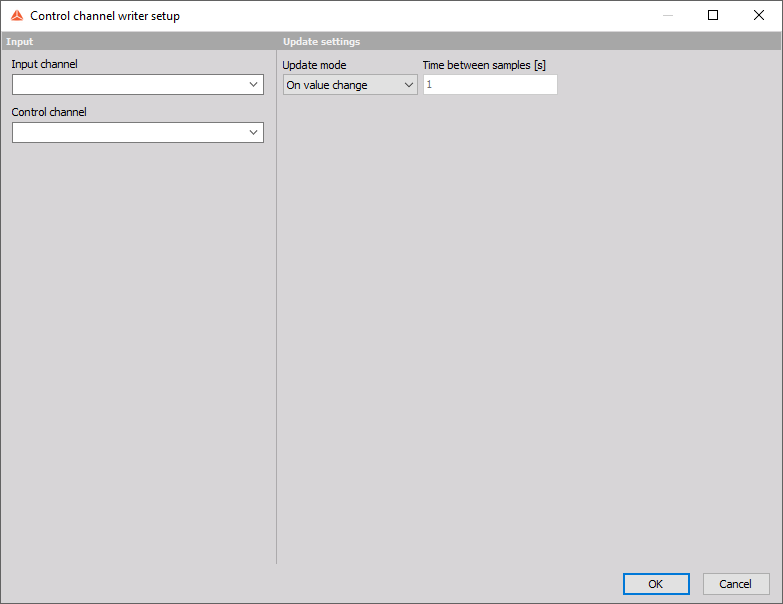This screenshot has height=604, width=783.
Task: Click the Input section header
Action: pyautogui.click(x=19, y=42)
